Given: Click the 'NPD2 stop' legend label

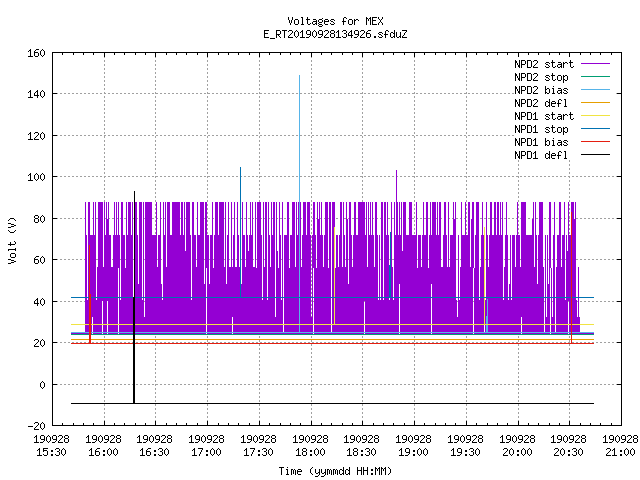Looking at the screenshot, I should [x=541, y=77].
